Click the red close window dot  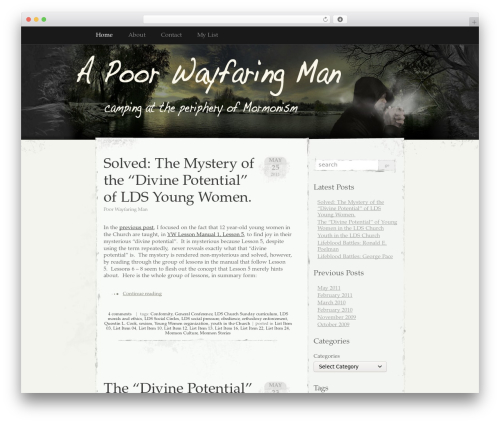(x=29, y=19)
